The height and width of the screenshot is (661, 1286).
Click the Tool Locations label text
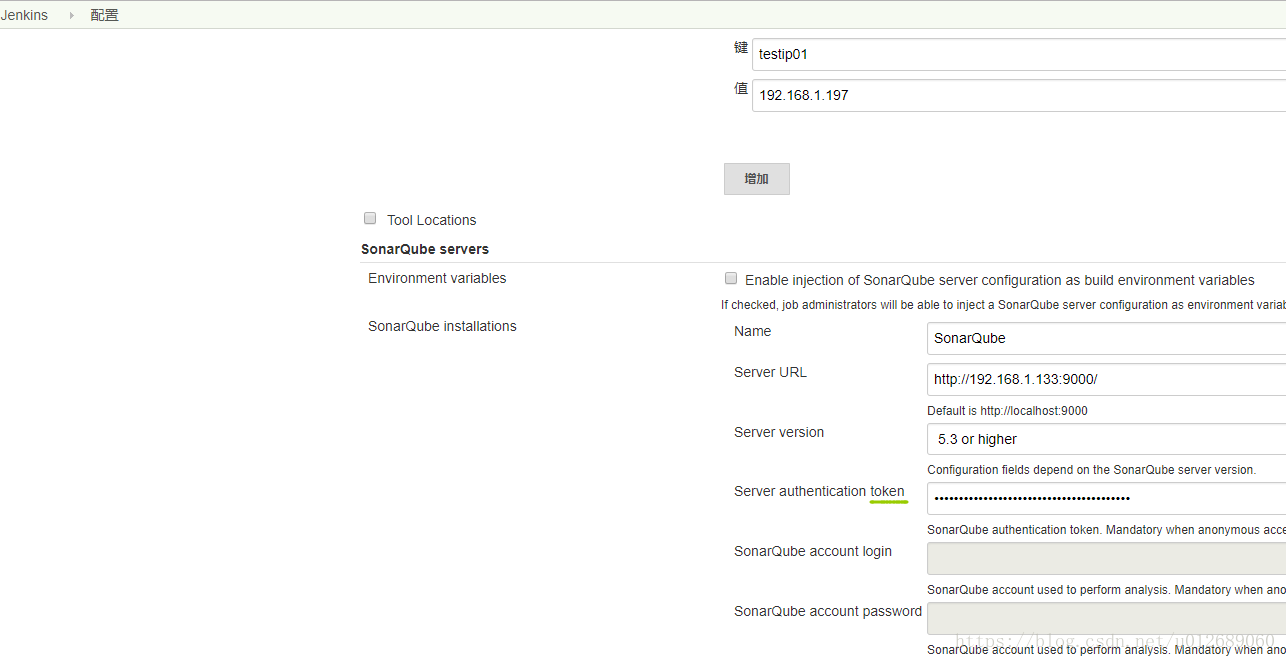pyautogui.click(x=432, y=220)
